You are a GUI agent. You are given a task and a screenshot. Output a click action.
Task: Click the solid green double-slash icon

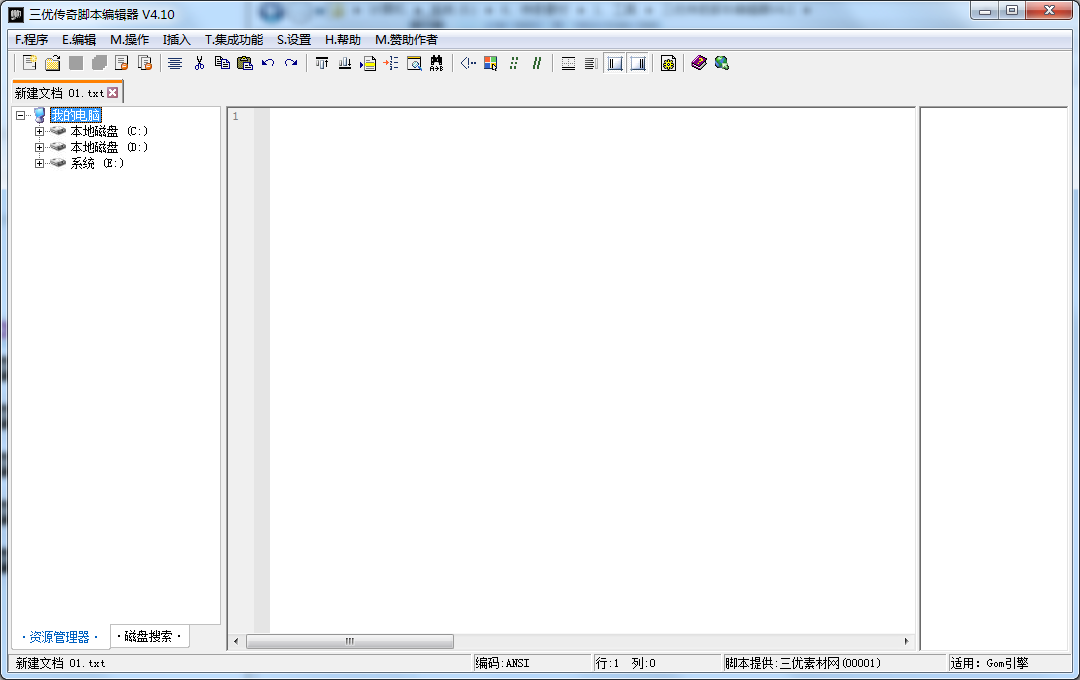[x=537, y=63]
